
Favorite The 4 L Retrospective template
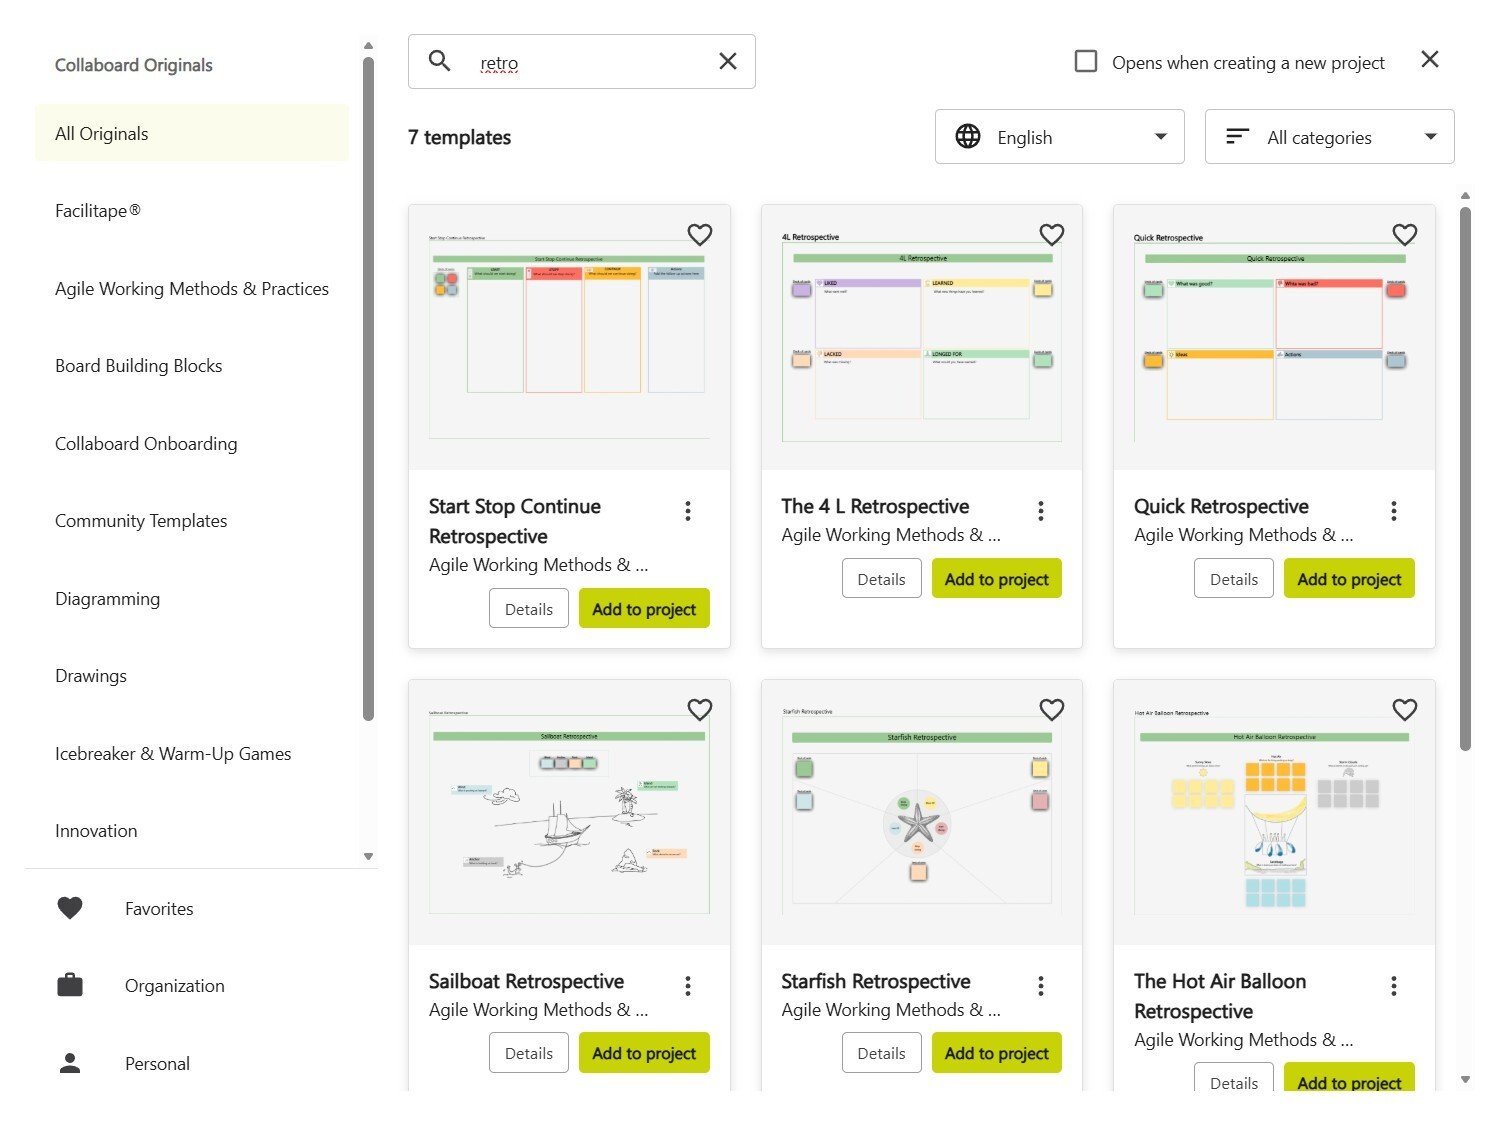point(1052,234)
